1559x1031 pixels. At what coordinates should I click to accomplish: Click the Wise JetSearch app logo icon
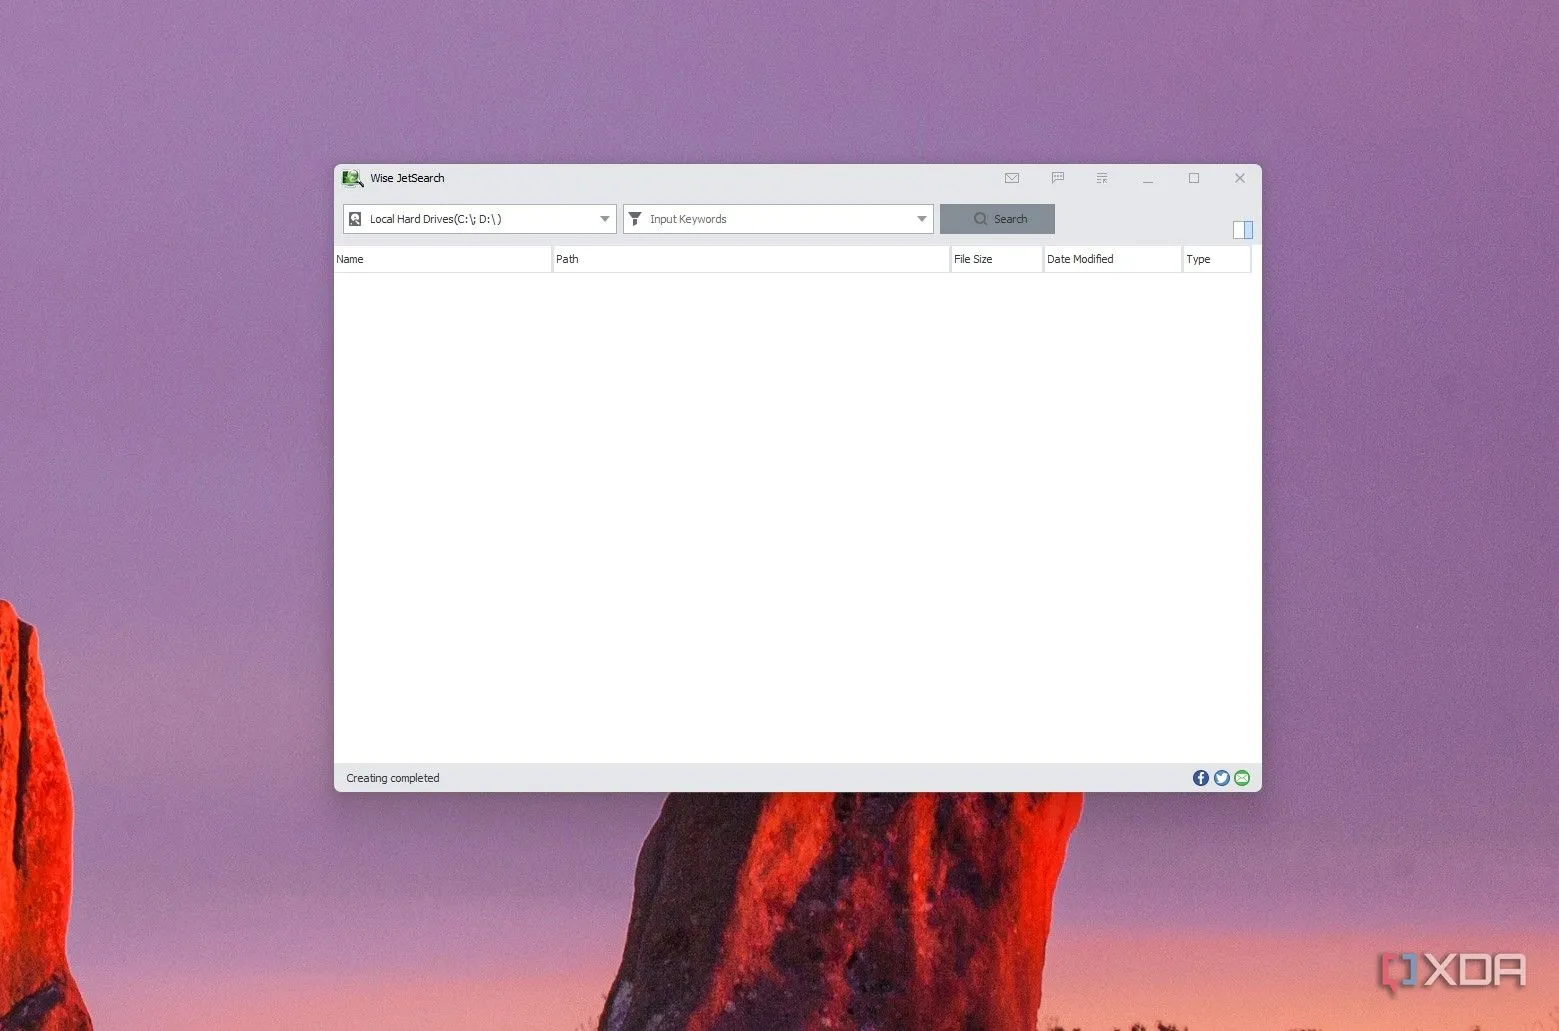click(352, 179)
